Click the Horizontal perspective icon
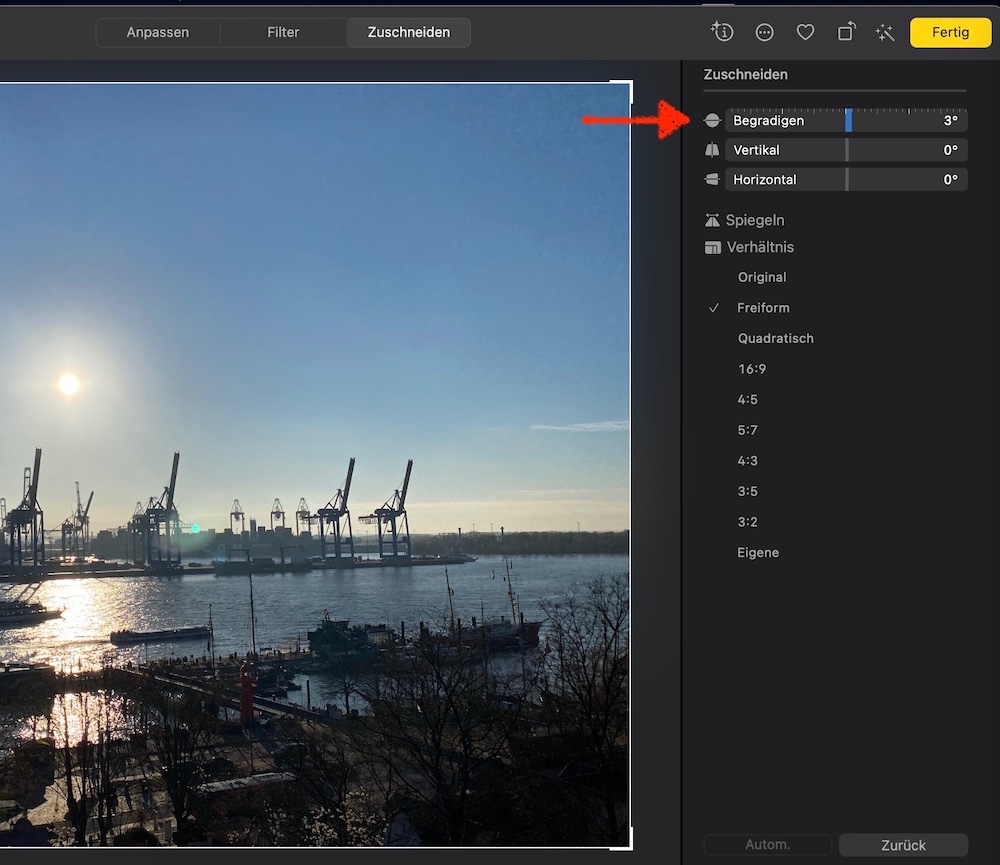The width and height of the screenshot is (1000, 865). tap(712, 180)
